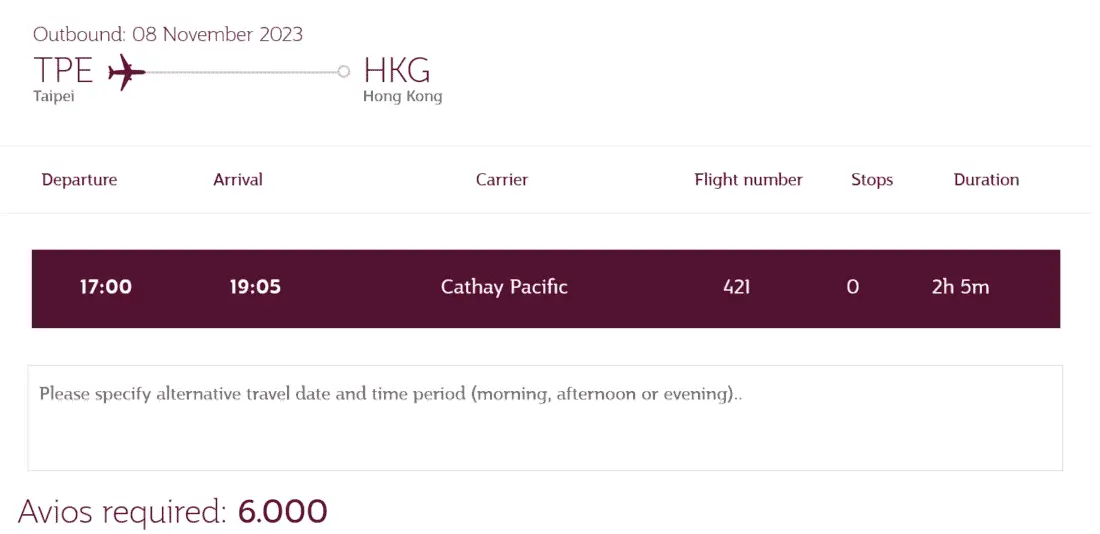Viewport: 1100px width, 534px height.
Task: Click the Duration column header
Action: point(986,180)
